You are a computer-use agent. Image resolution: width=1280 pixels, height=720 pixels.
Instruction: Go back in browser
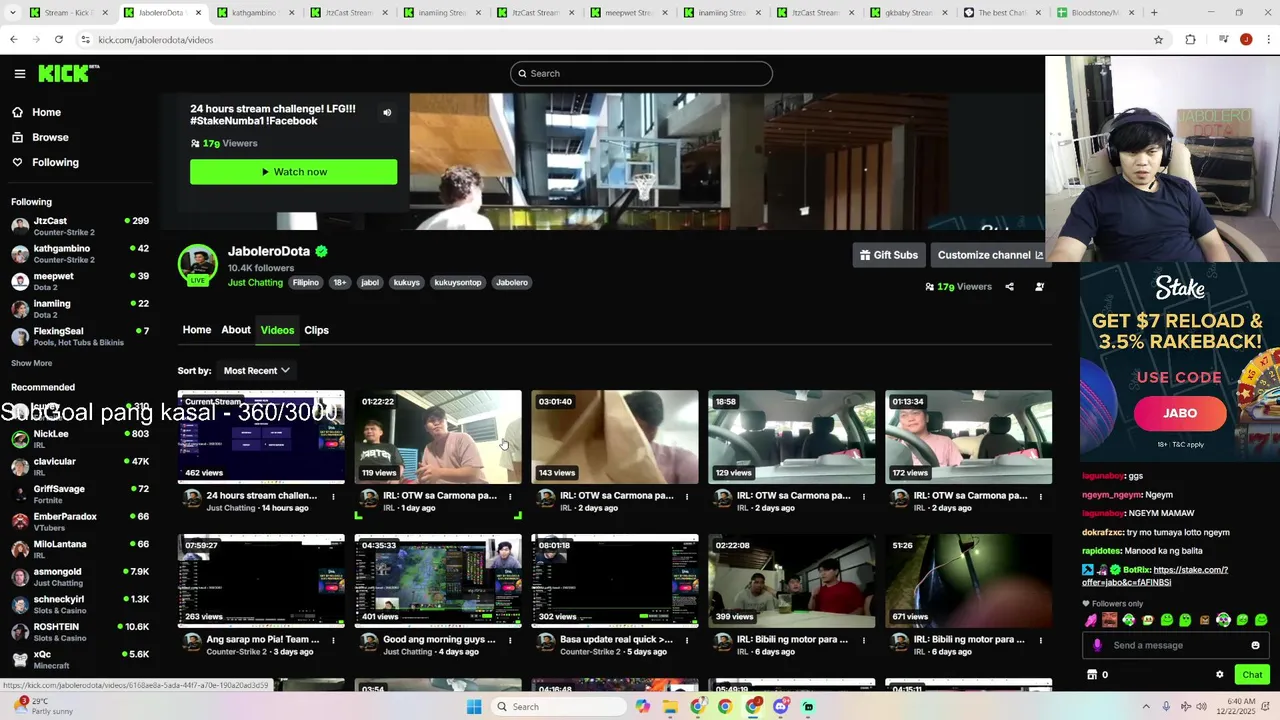pos(14,40)
